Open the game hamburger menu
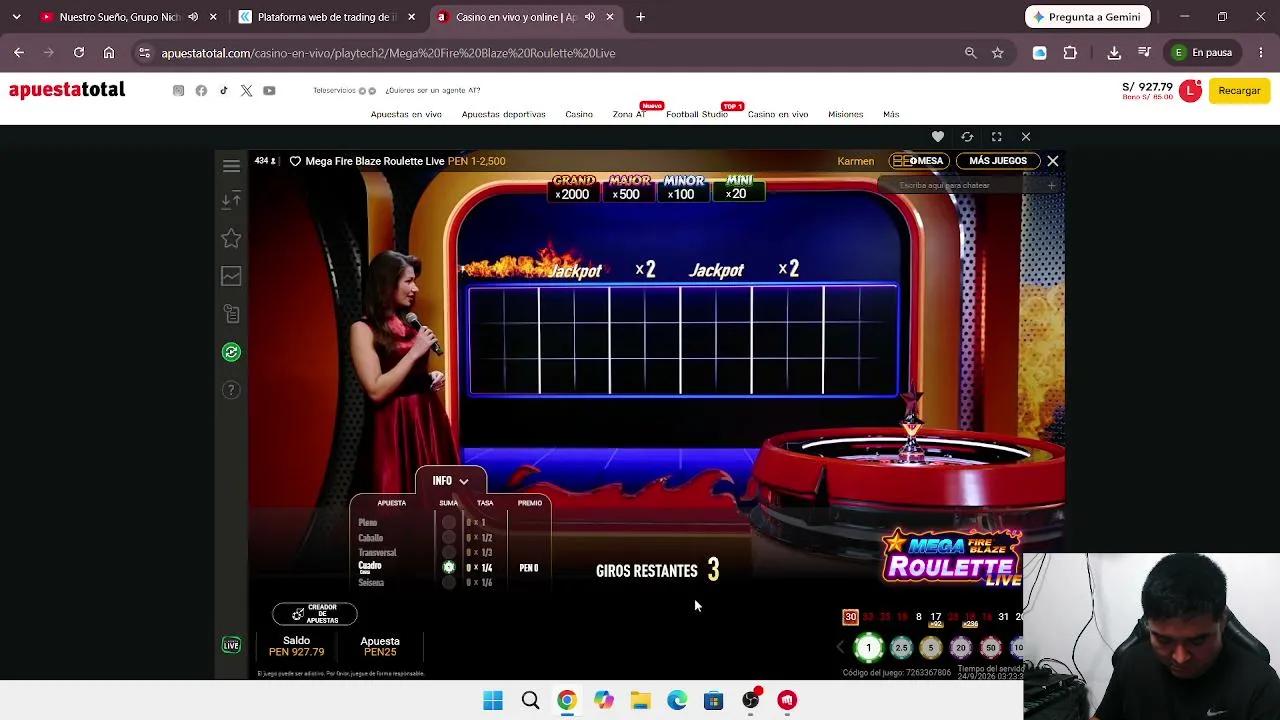 (231, 166)
